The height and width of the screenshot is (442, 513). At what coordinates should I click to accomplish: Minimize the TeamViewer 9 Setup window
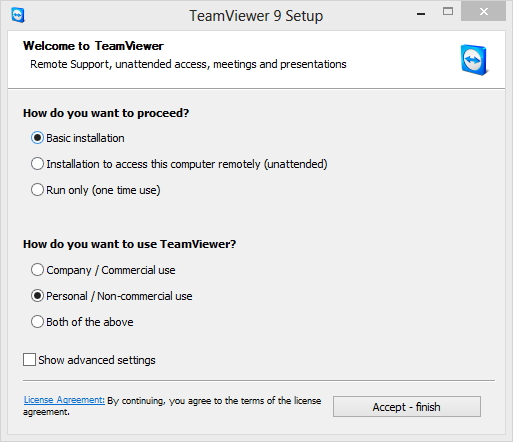pos(421,14)
